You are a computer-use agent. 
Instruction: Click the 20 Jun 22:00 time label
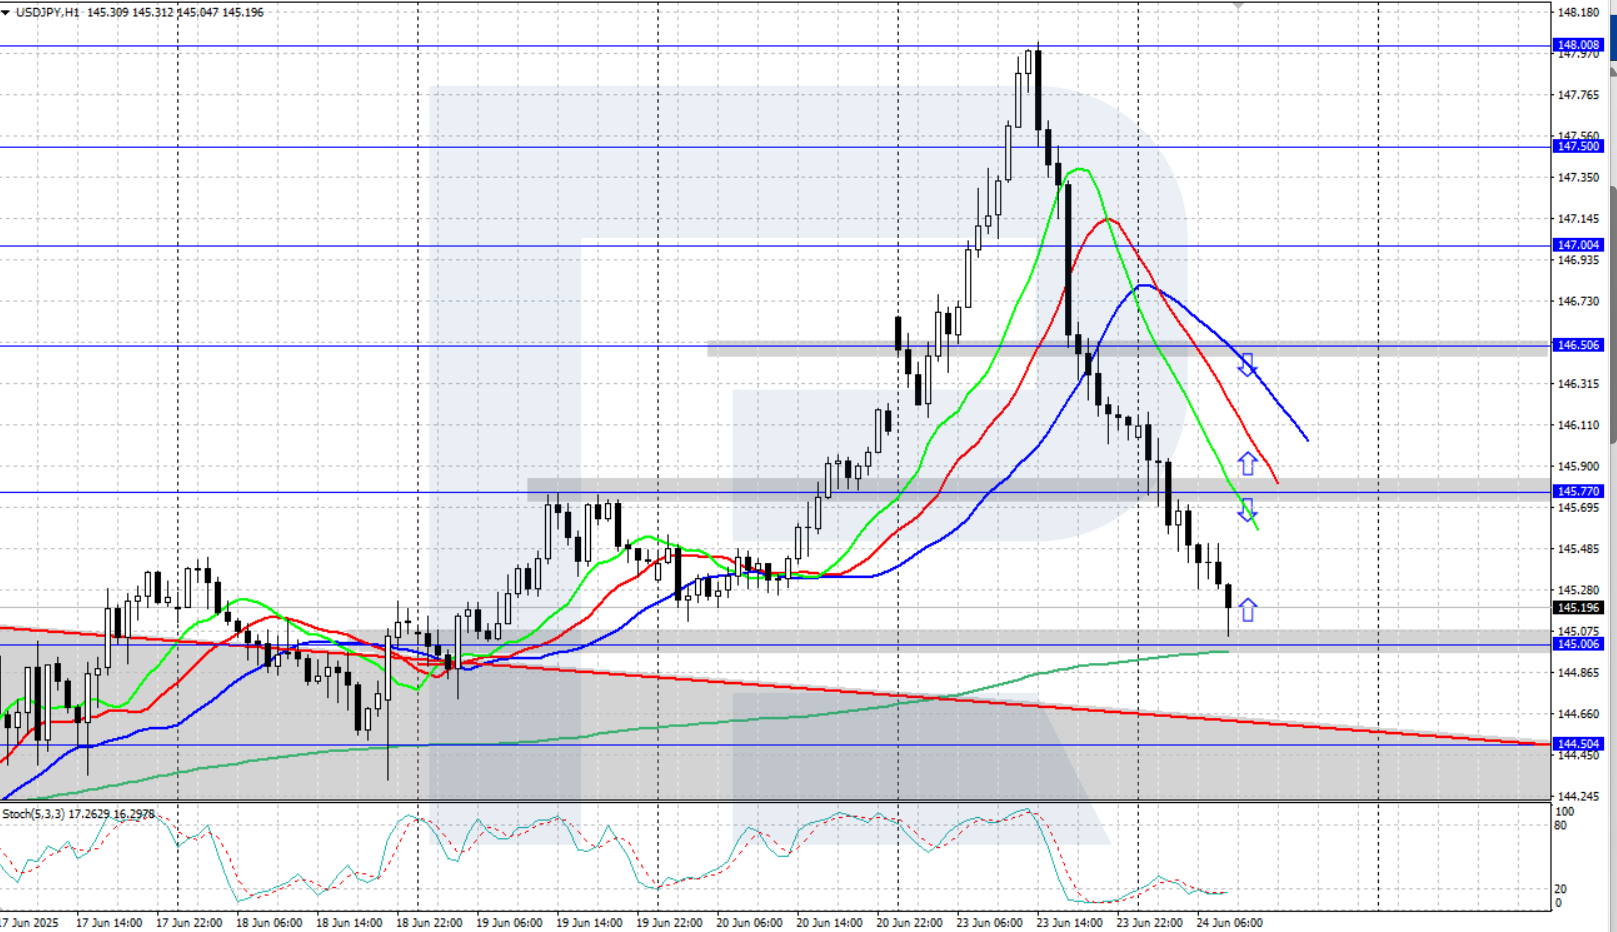click(x=909, y=923)
